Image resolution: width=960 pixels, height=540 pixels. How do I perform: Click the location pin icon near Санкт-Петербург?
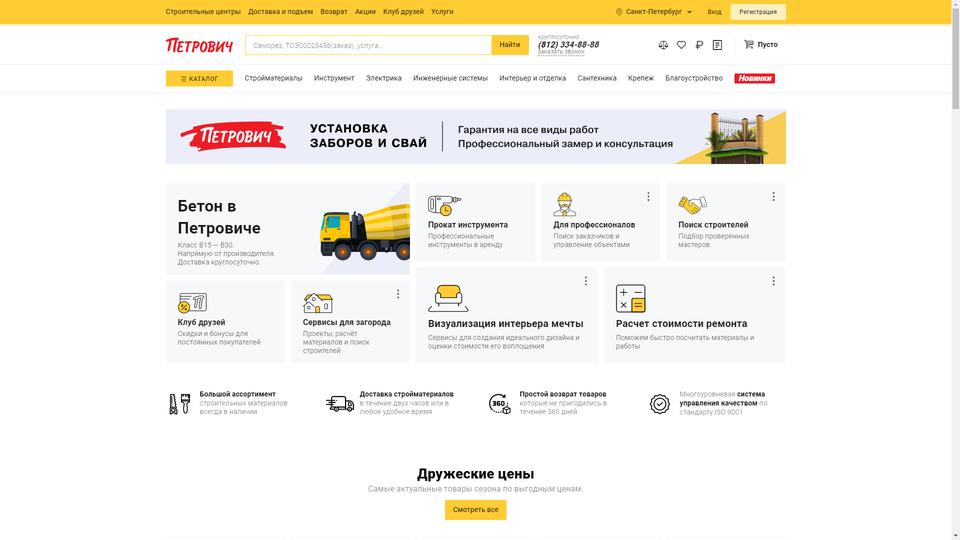coord(619,12)
